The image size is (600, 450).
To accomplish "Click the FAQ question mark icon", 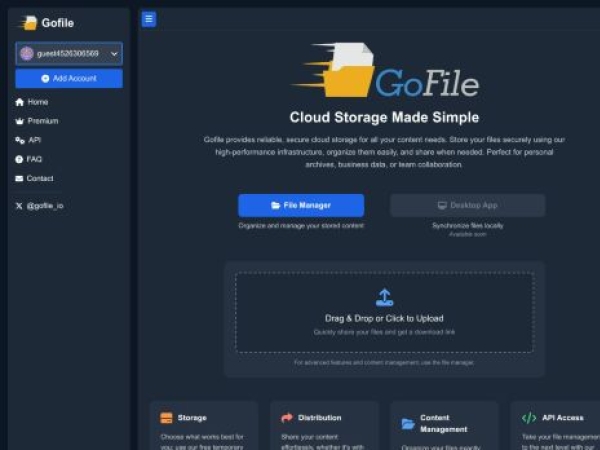I will 19,160.
